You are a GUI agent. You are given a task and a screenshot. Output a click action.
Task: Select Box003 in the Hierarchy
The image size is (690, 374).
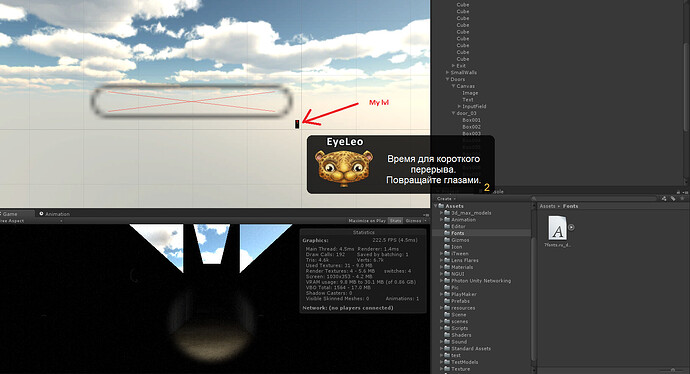pyautogui.click(x=471, y=133)
